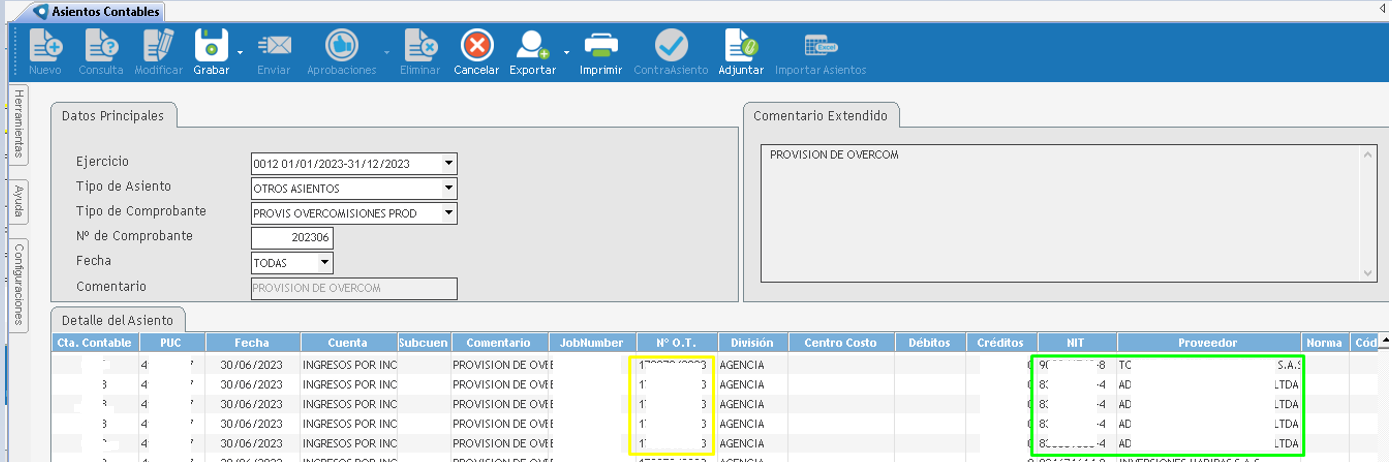Click the Comentario column header
This screenshot has width=1392, height=462.
(x=498, y=343)
